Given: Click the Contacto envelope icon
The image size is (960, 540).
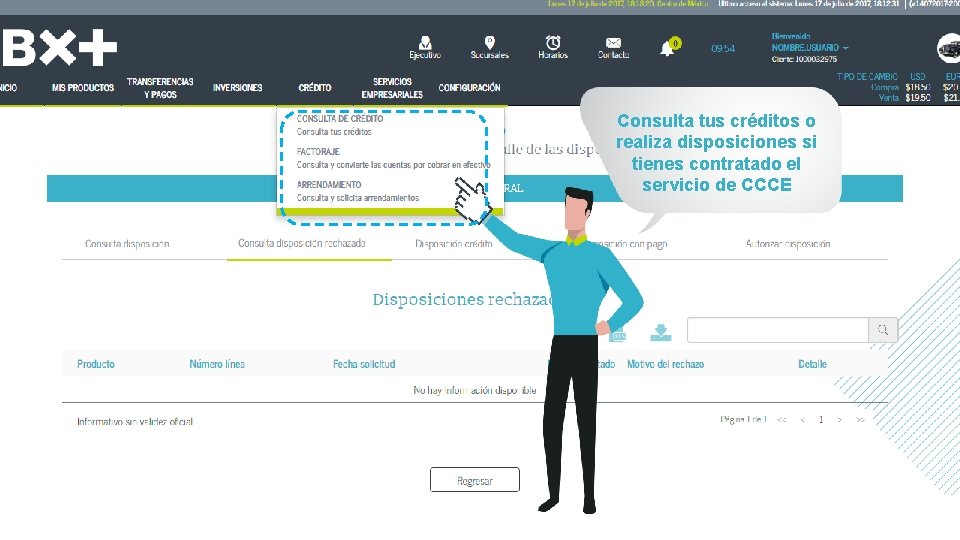Looking at the screenshot, I should [613, 42].
